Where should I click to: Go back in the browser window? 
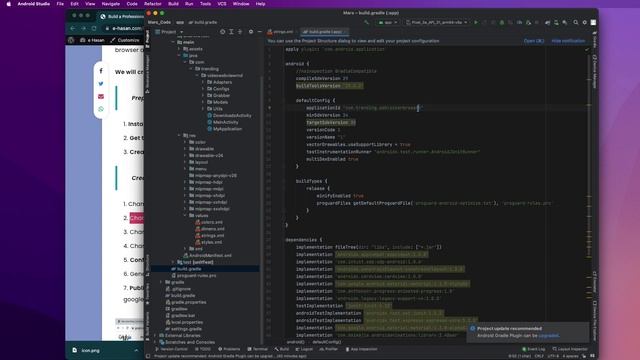(x=73, y=28)
